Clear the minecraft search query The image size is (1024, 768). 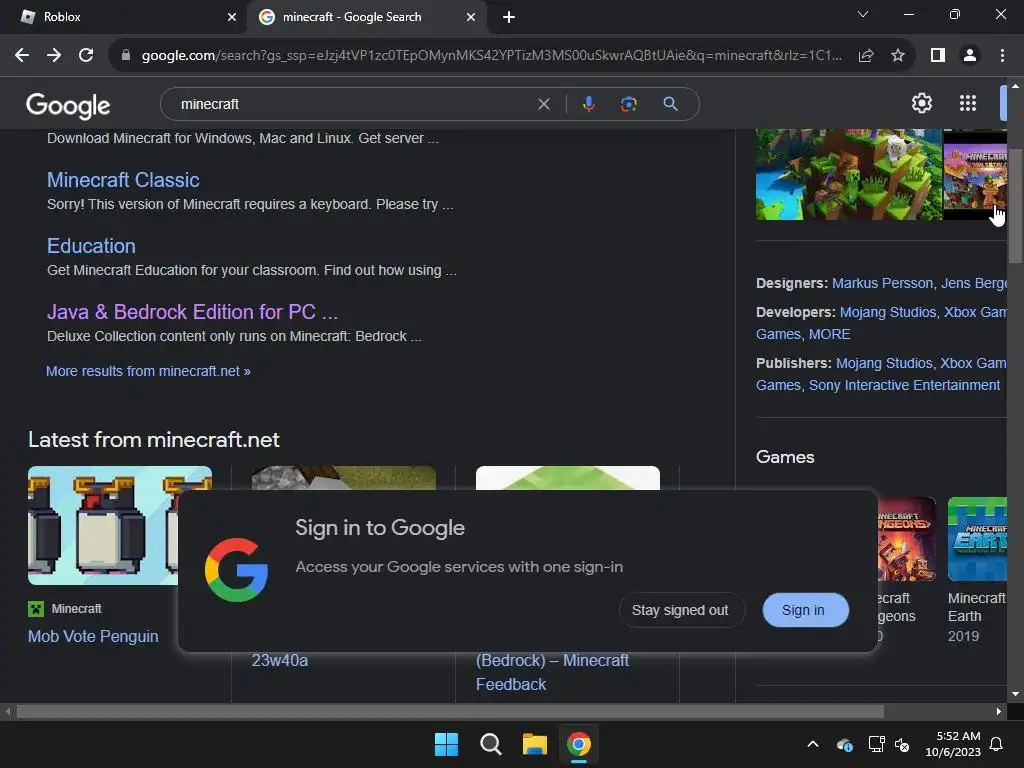click(543, 104)
